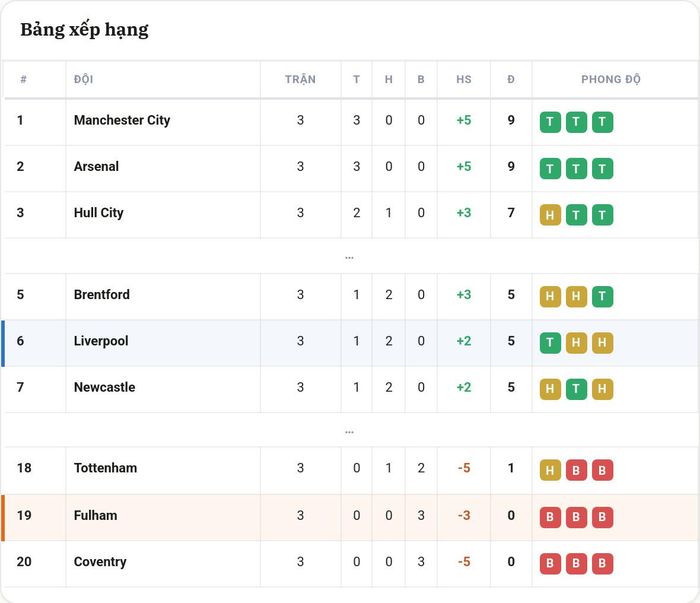Viewport: 700px width, 603px height.
Task: Open Brentford team link
Action: click(x=102, y=295)
